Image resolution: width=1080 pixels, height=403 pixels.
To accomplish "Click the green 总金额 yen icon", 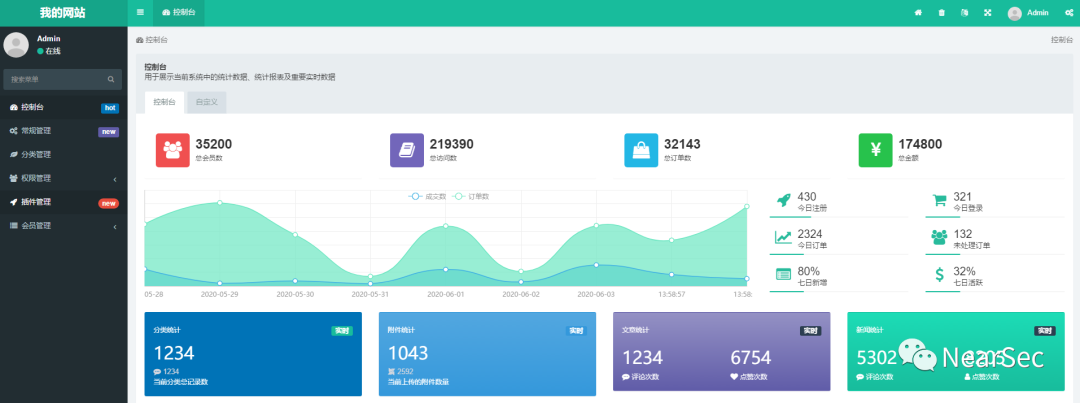I will pos(875,150).
